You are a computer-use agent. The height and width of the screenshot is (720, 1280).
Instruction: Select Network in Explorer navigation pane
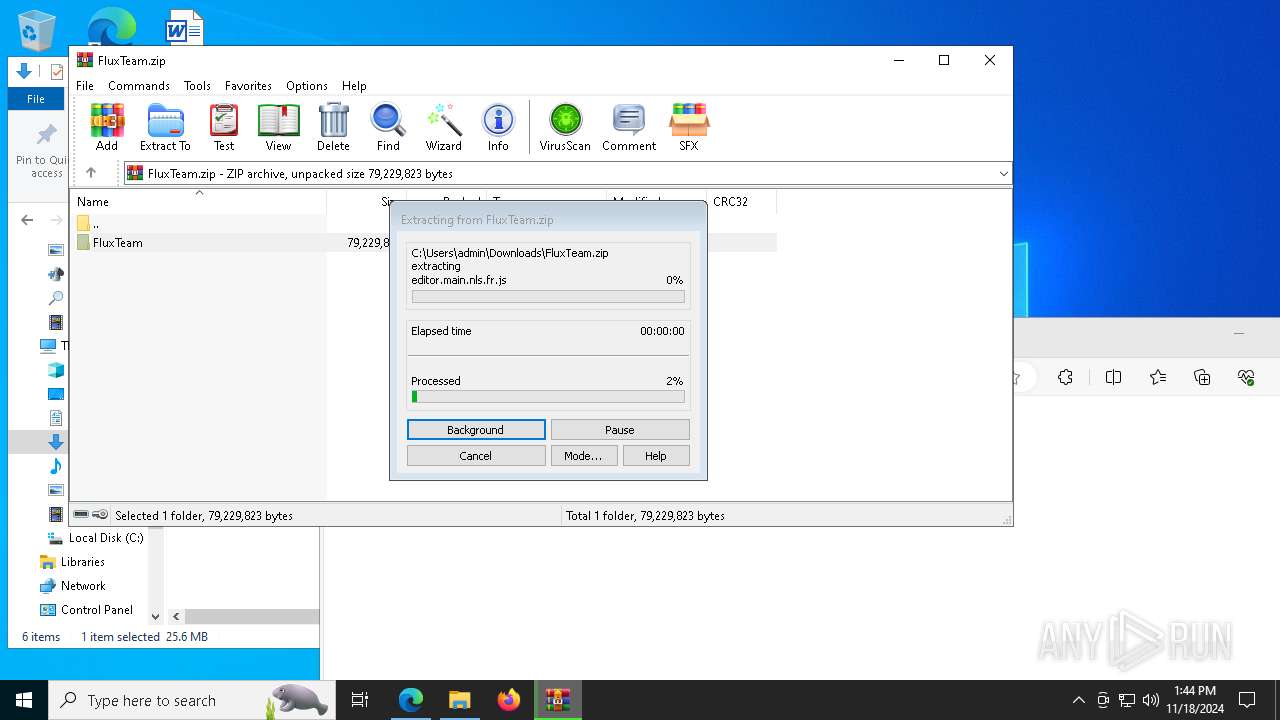pyautogui.click(x=72, y=586)
